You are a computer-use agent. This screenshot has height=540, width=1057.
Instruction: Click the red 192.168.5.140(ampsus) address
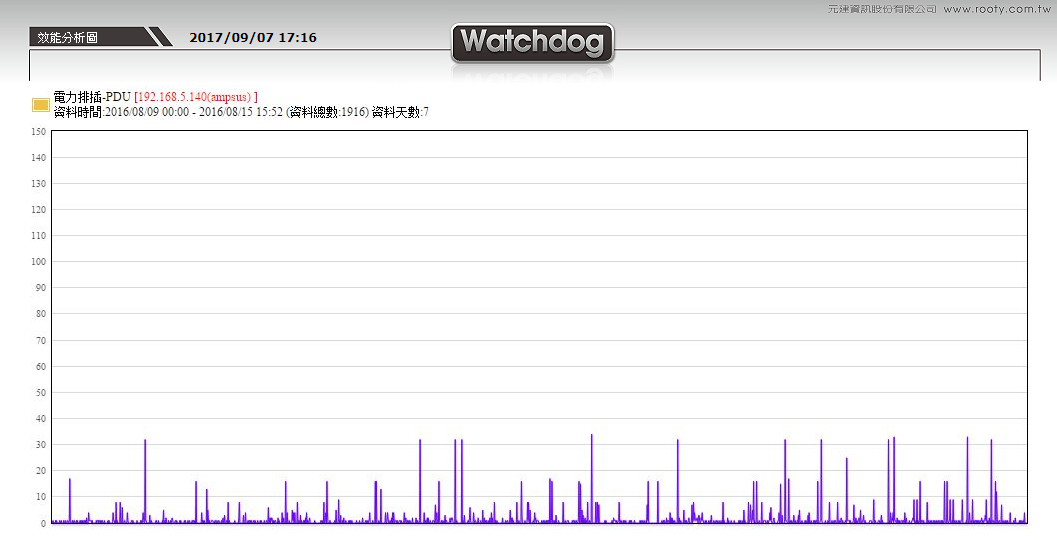[196, 97]
